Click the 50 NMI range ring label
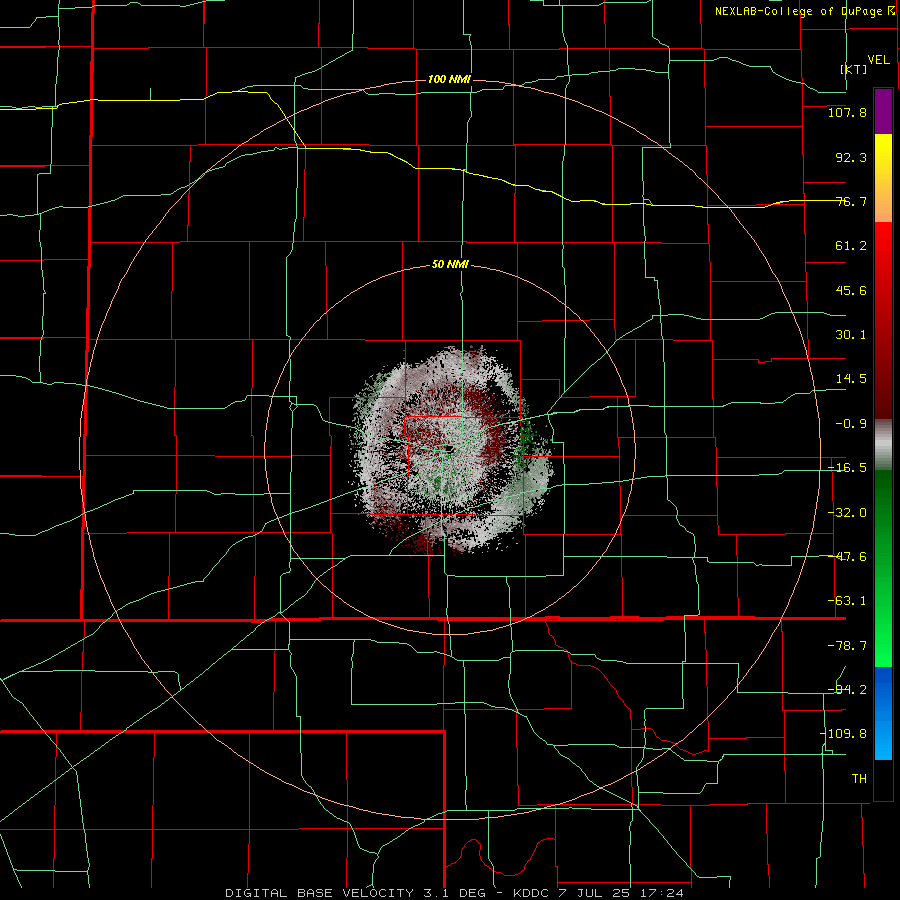Viewport: 900px width, 900px height. point(450,265)
